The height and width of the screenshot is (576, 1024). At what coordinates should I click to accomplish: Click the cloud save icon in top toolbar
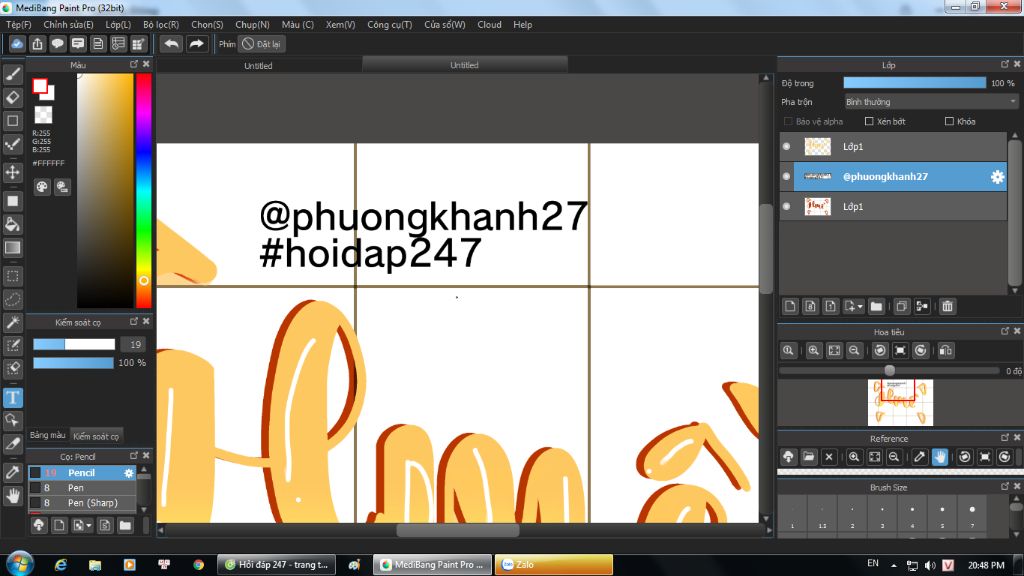coord(17,44)
